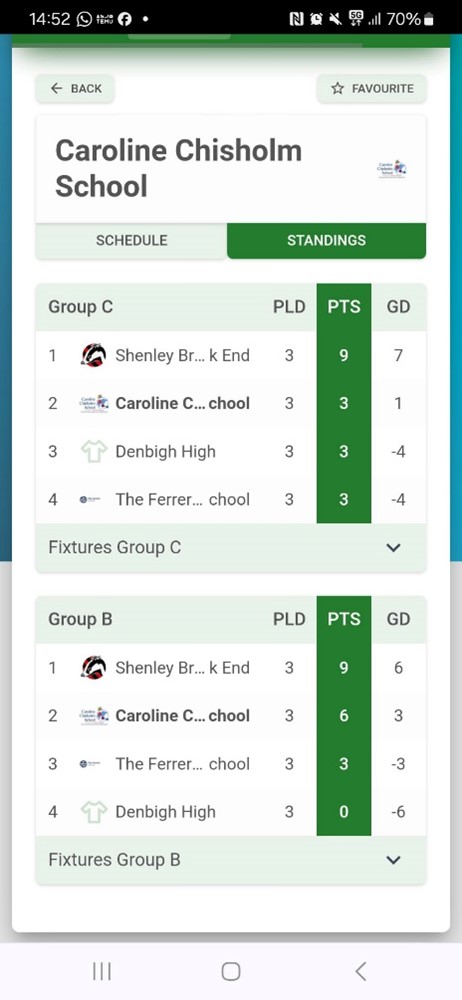462x1000 pixels.
Task: Tap Android home navigation button
Action: tap(231, 971)
